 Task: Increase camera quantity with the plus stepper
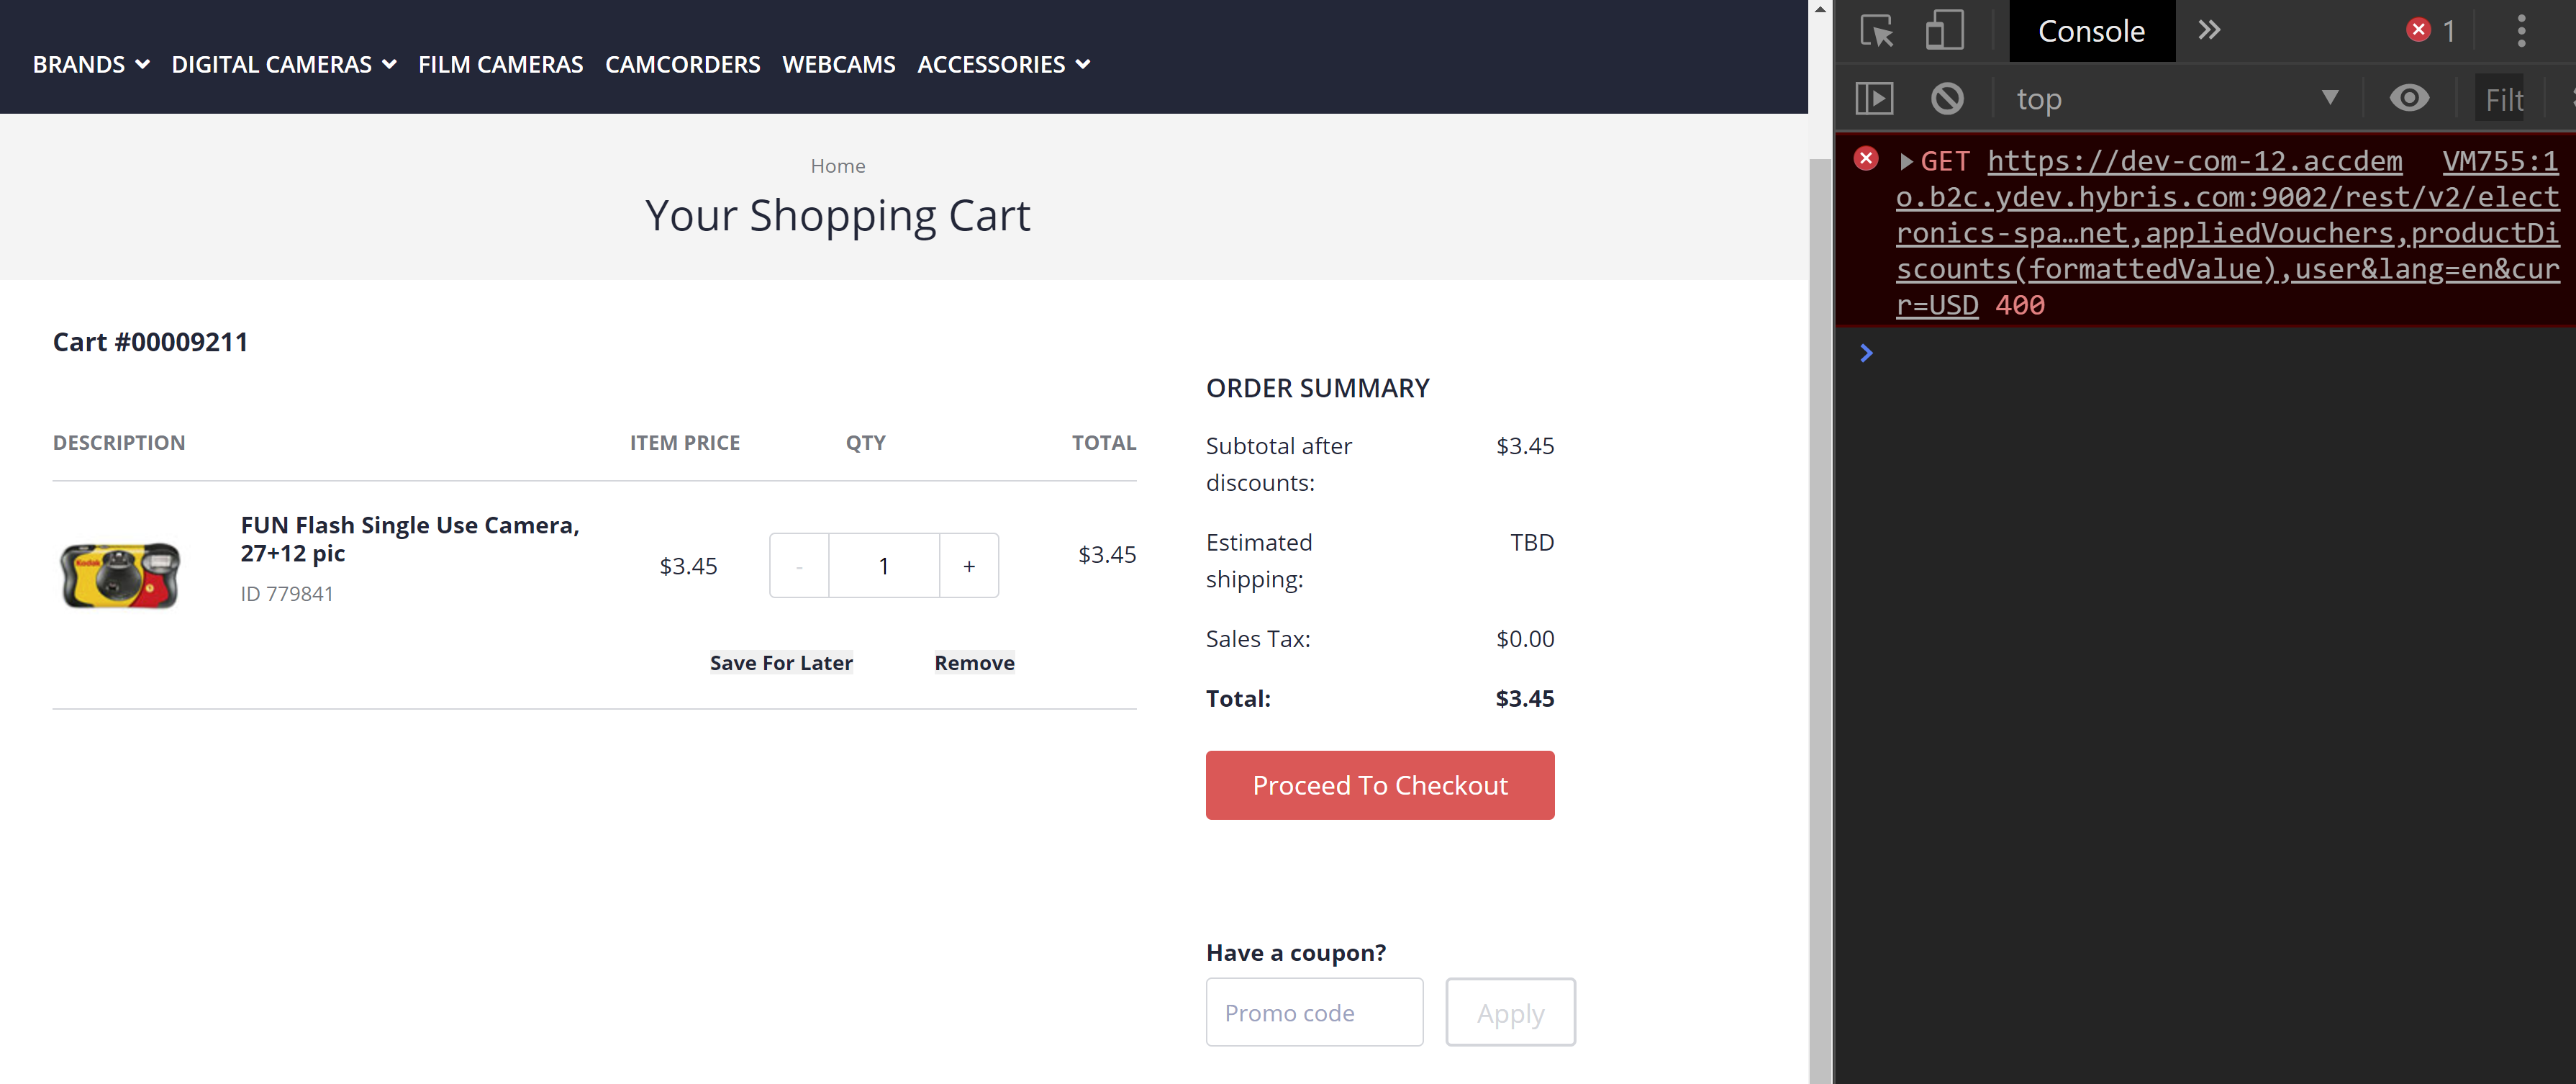point(968,565)
